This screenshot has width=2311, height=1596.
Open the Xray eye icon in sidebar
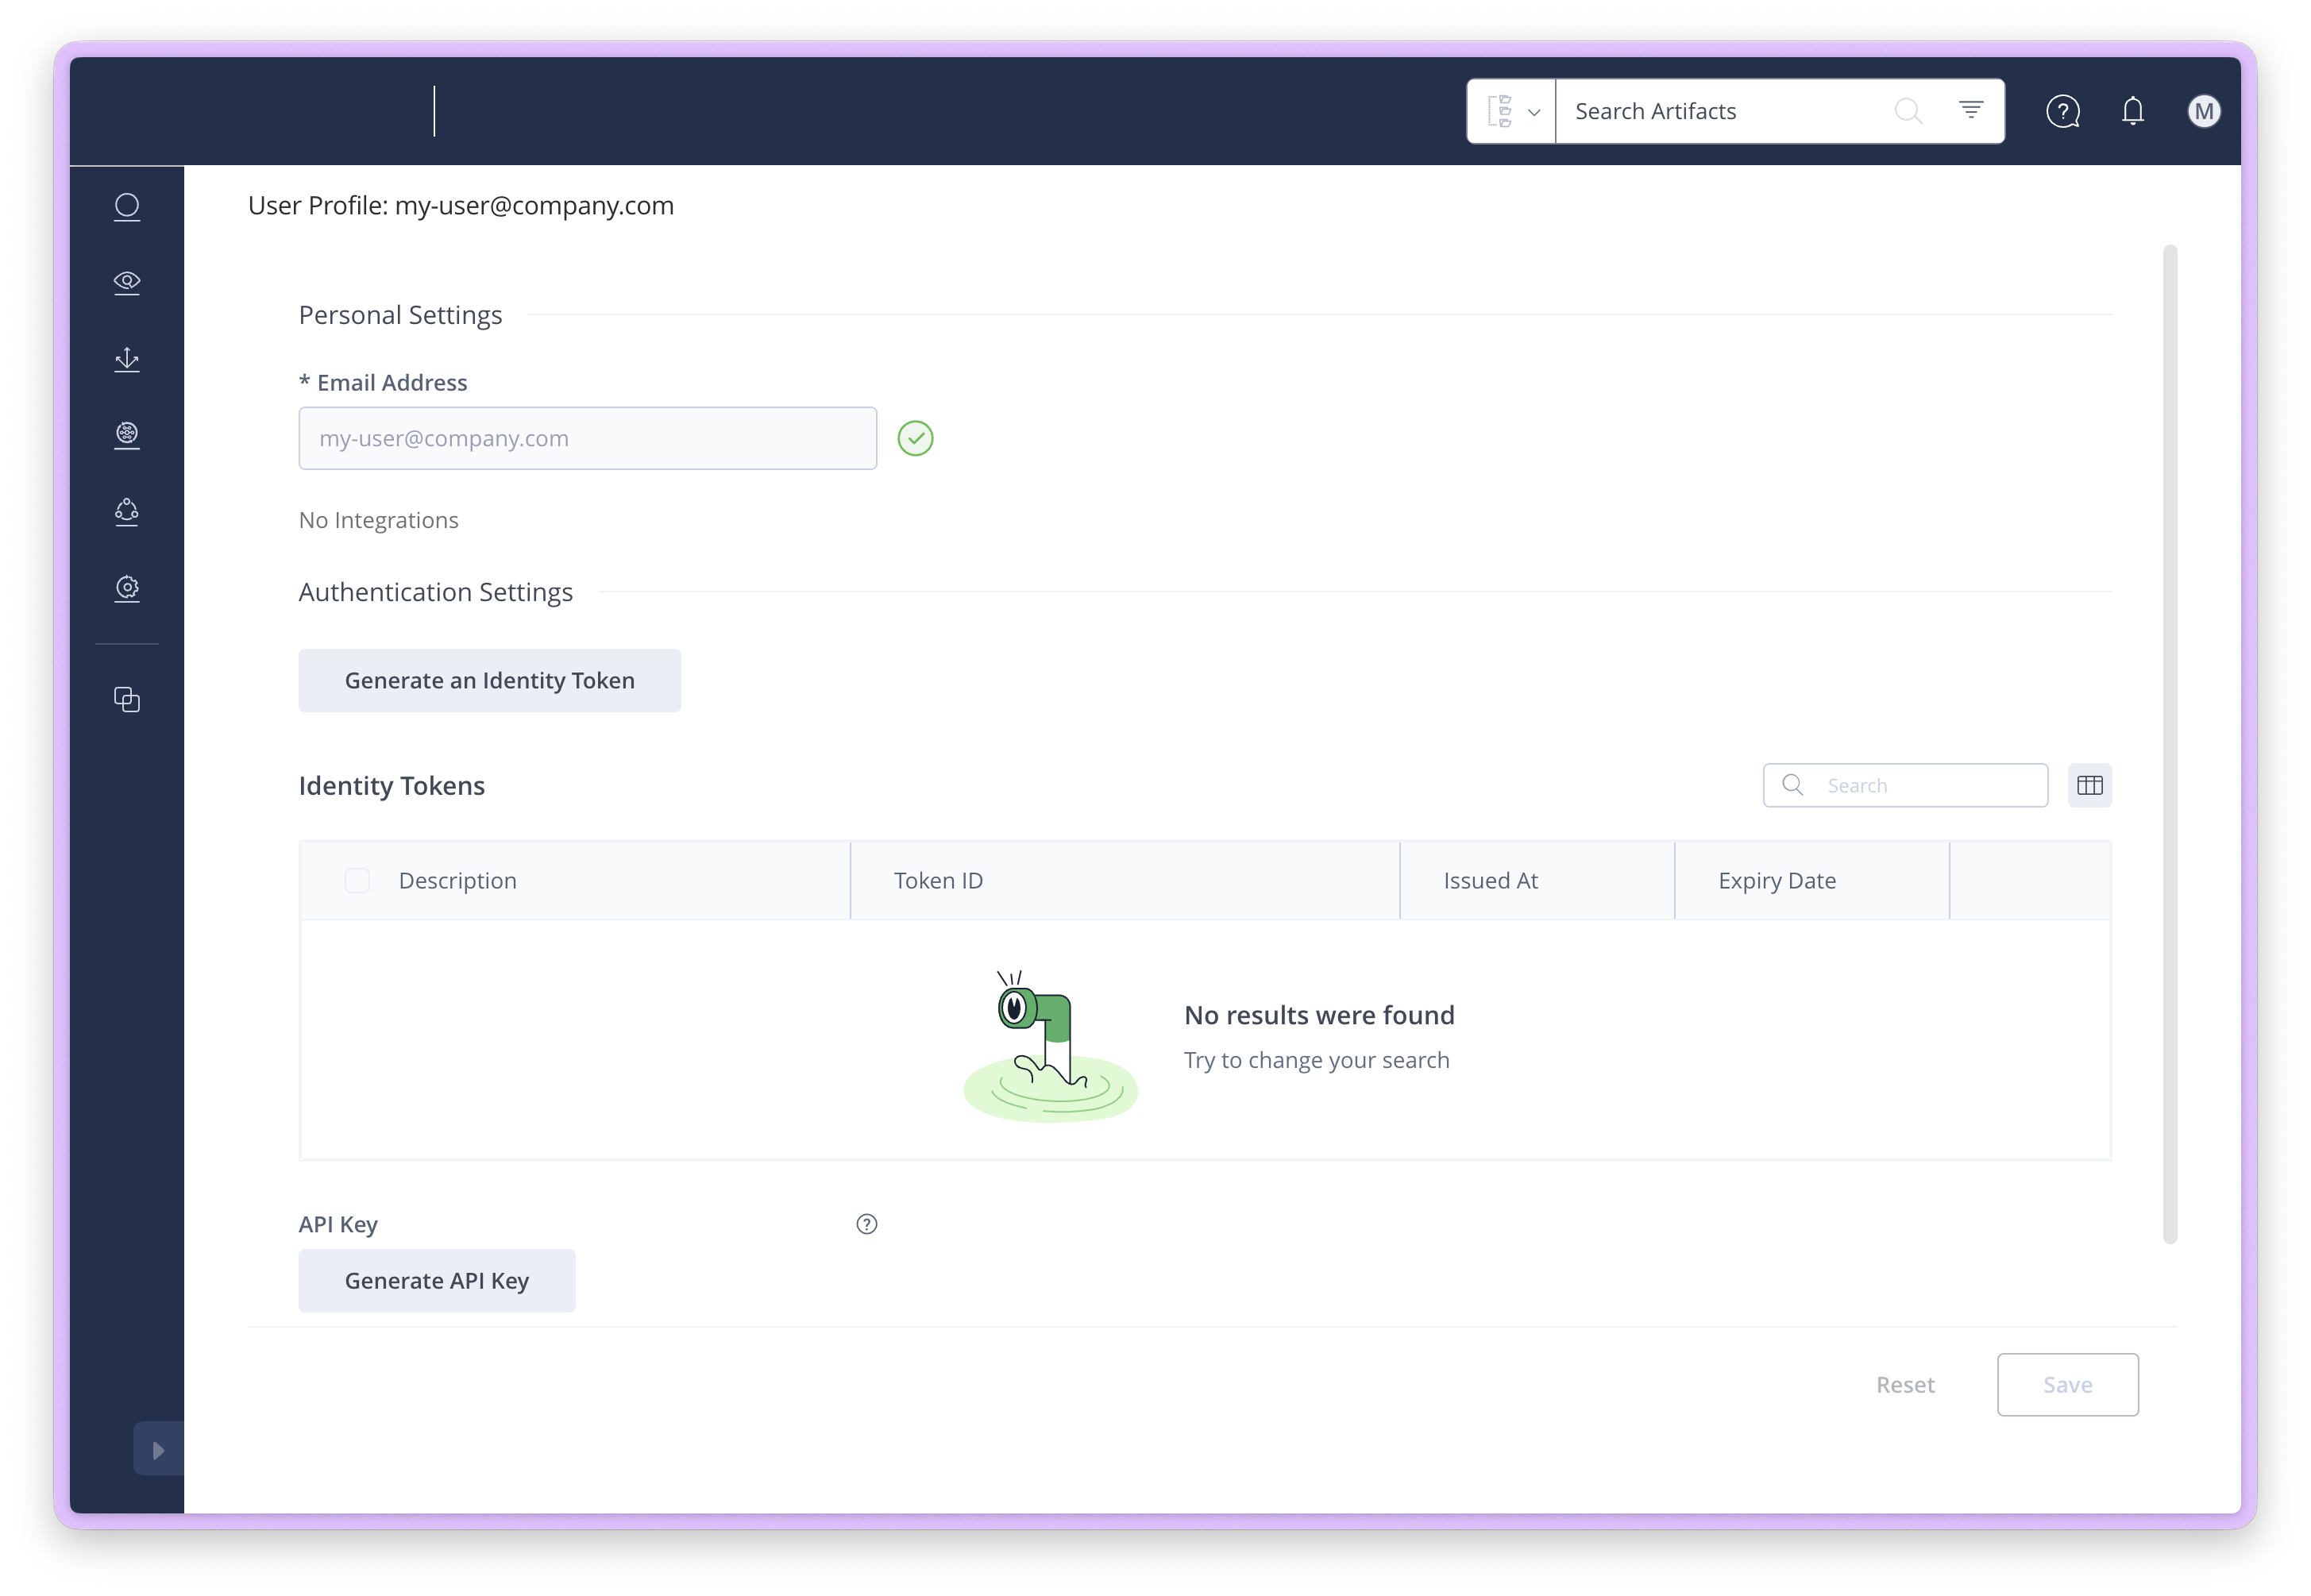click(127, 282)
